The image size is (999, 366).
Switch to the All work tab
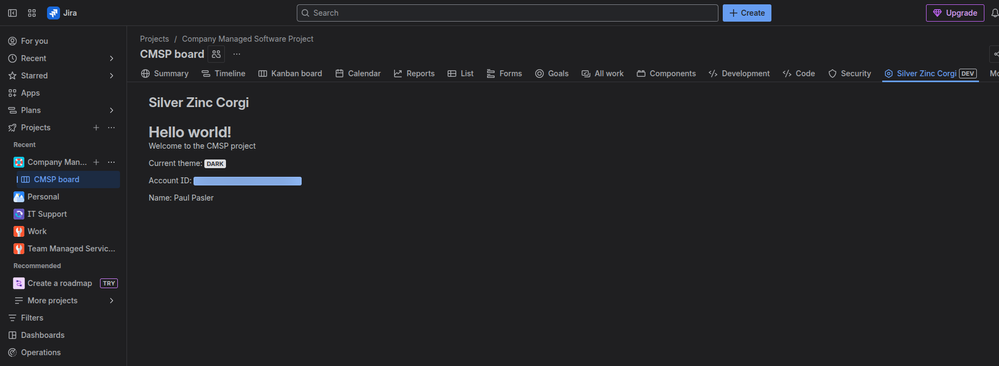click(x=602, y=73)
